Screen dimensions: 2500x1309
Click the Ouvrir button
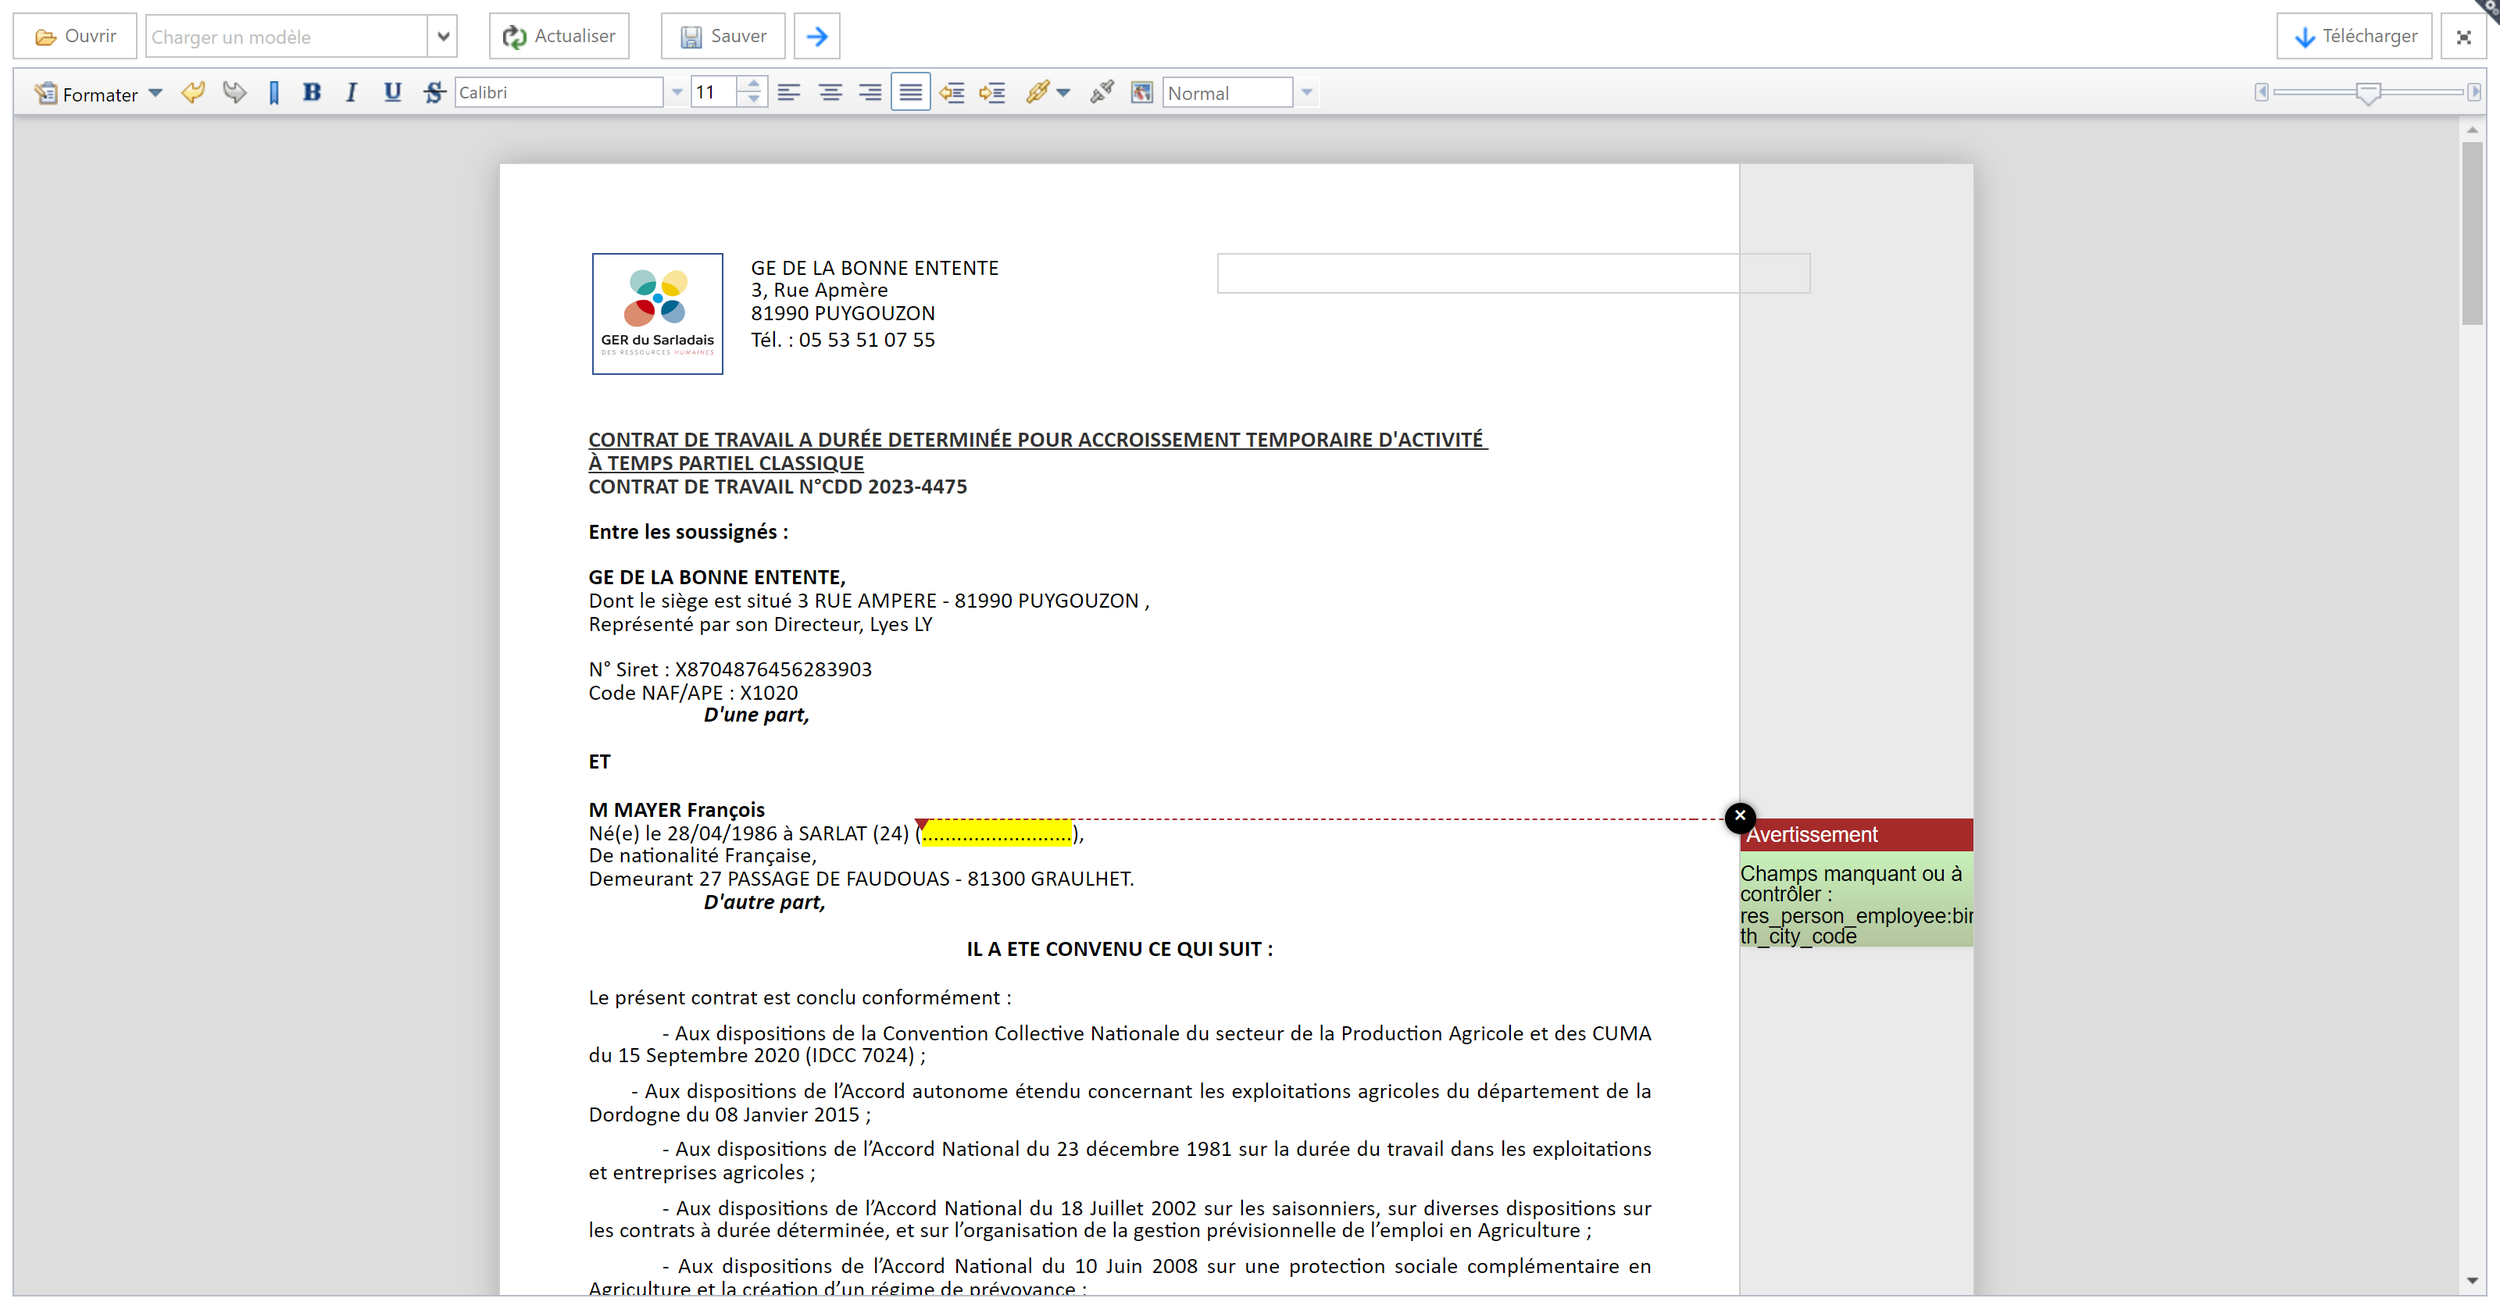75,36
